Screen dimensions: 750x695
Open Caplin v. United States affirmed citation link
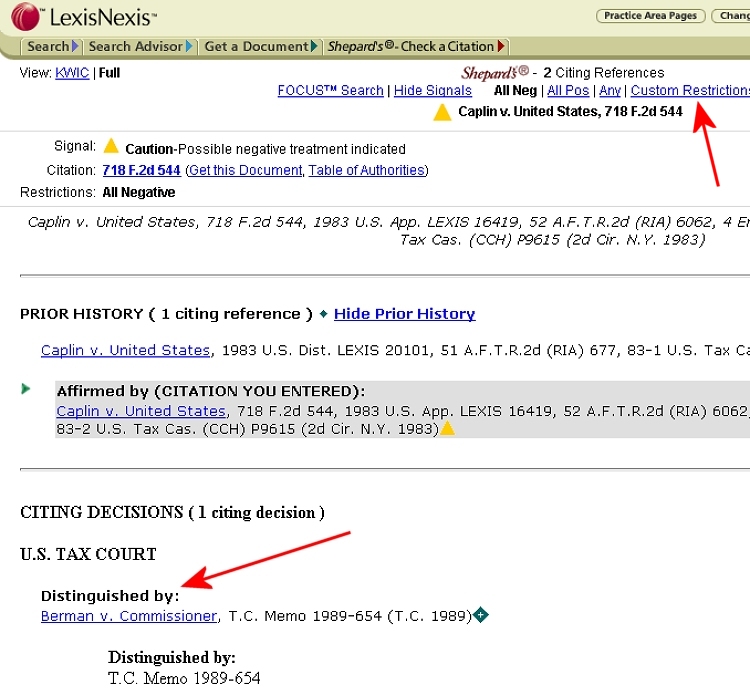click(141, 411)
